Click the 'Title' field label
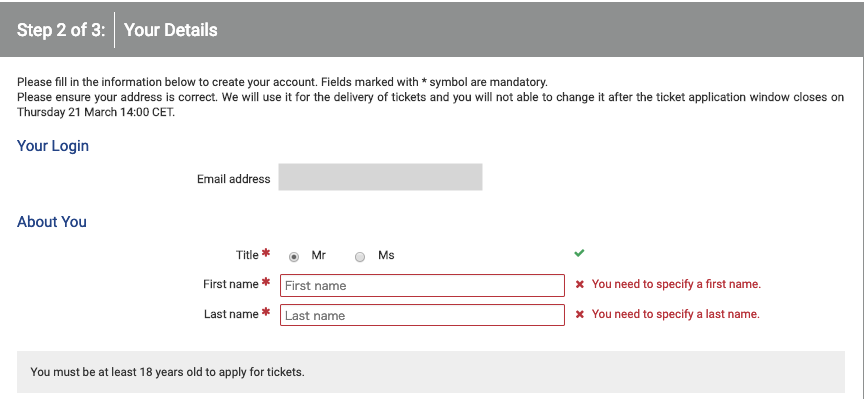866x399 pixels. [x=247, y=255]
